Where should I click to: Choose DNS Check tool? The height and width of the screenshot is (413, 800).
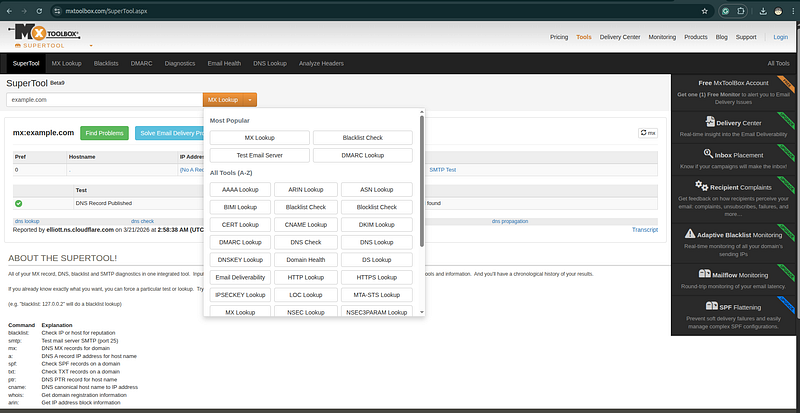[x=306, y=242]
